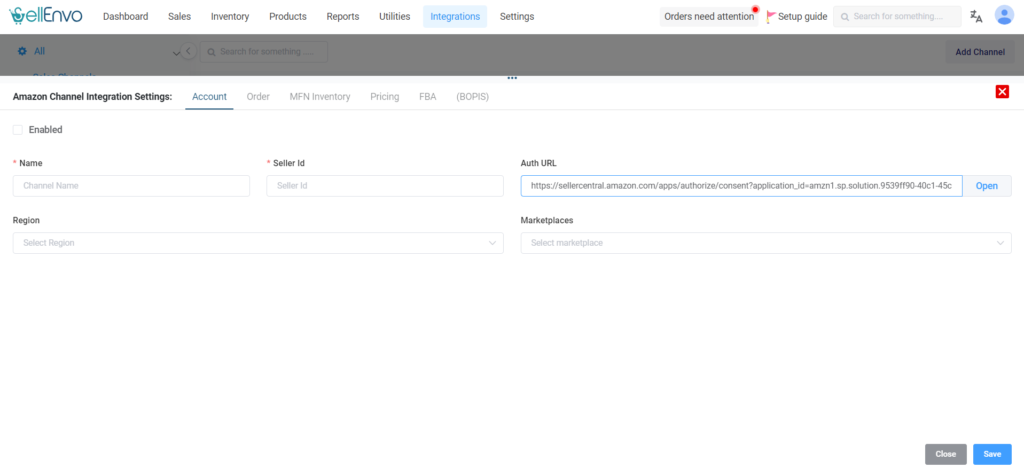Select the FBA tab
The width and height of the screenshot is (1024, 476).
pos(427,97)
